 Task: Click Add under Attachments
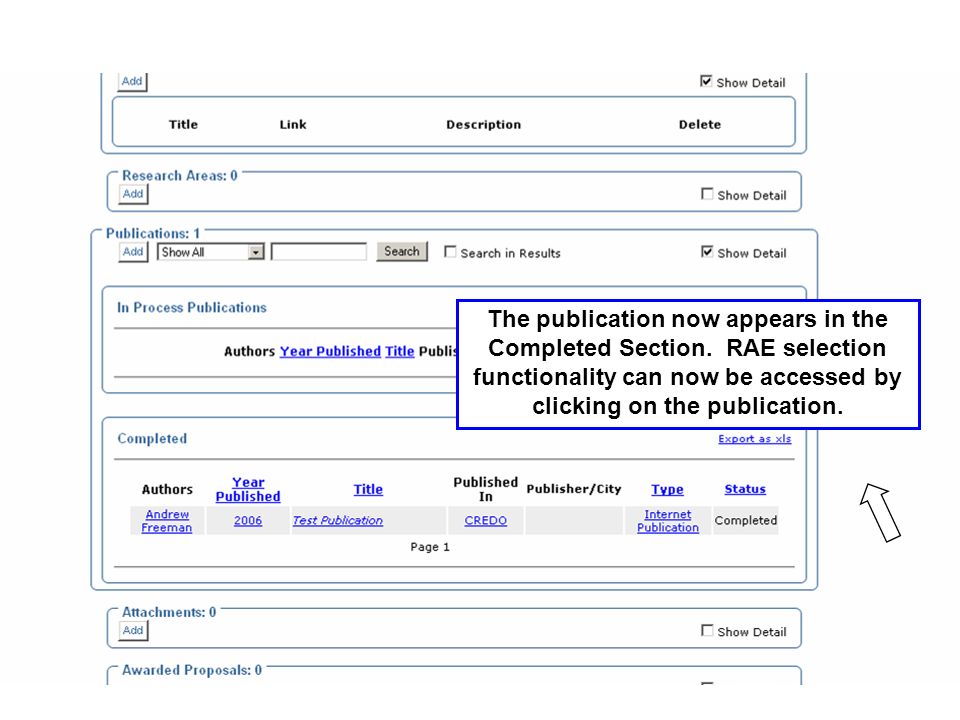[133, 631]
